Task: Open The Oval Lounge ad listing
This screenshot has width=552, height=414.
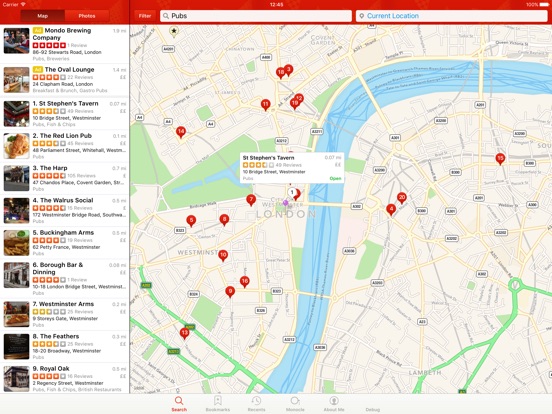Action: point(64,80)
